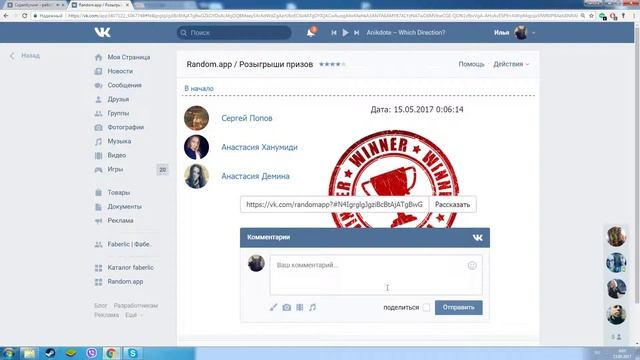Click VK logo in Комментарии widget header
The height and width of the screenshot is (360, 640).
pyautogui.click(x=478, y=238)
